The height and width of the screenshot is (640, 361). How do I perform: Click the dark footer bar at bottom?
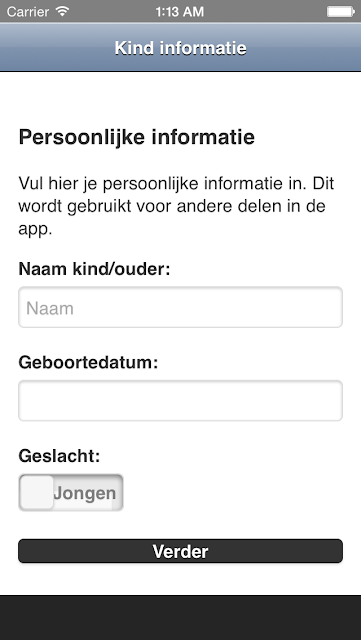pos(180,618)
